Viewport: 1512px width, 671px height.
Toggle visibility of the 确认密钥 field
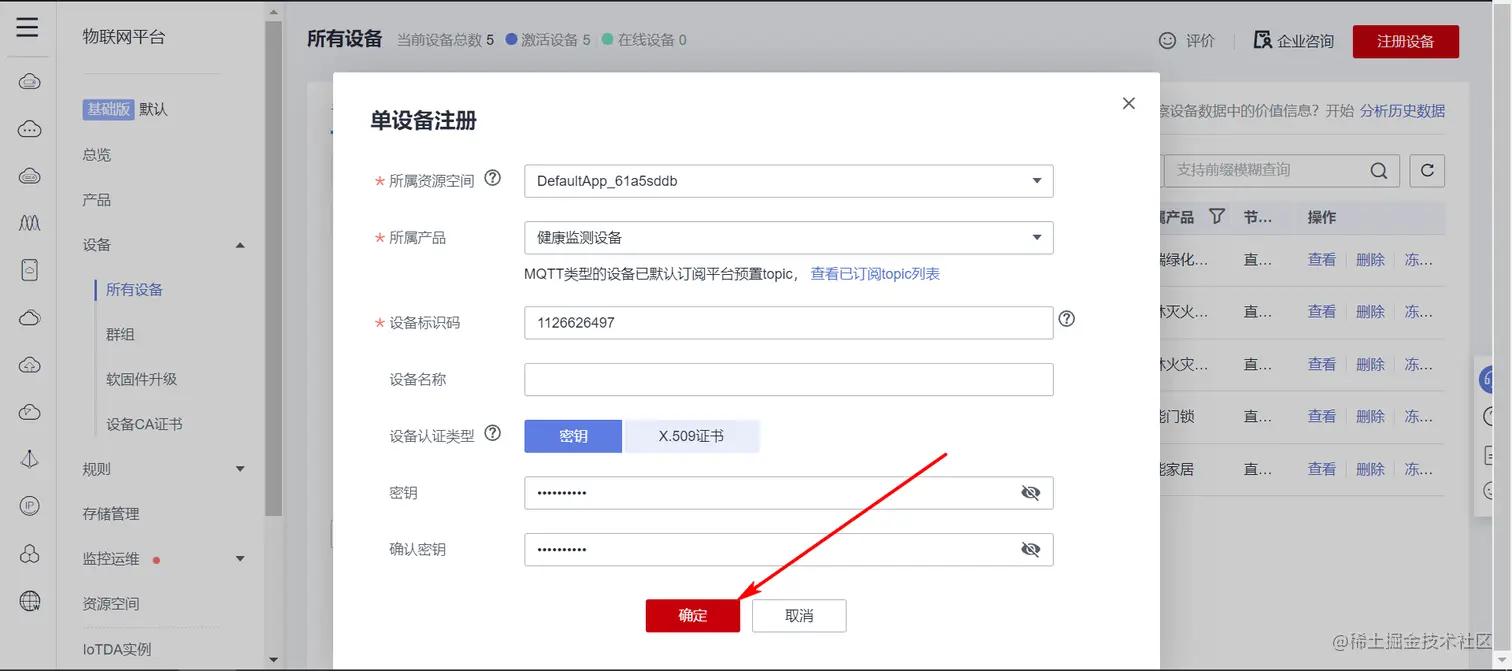(x=1031, y=549)
